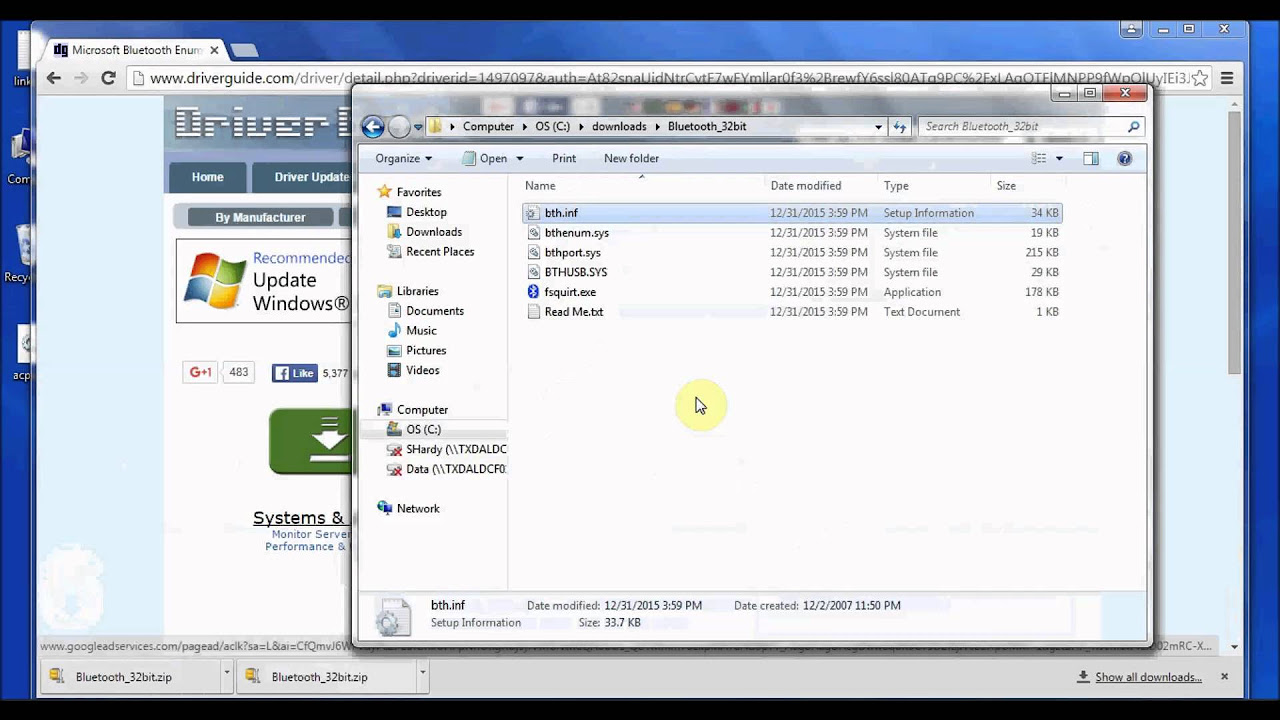Close the Microsoft Bluetooth Enum Chrome tab
Image resolution: width=1280 pixels, height=720 pixels.
click(x=214, y=50)
